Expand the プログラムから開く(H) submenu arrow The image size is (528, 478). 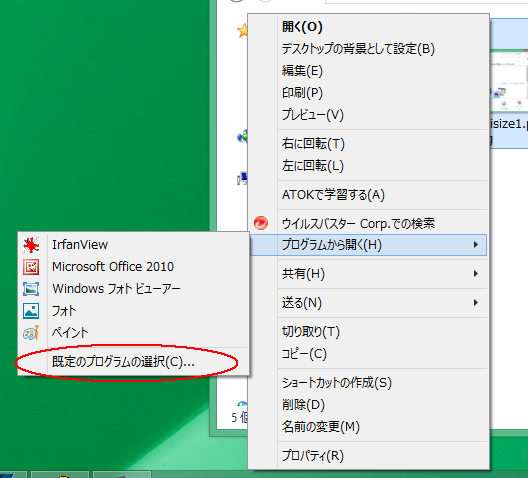475,245
